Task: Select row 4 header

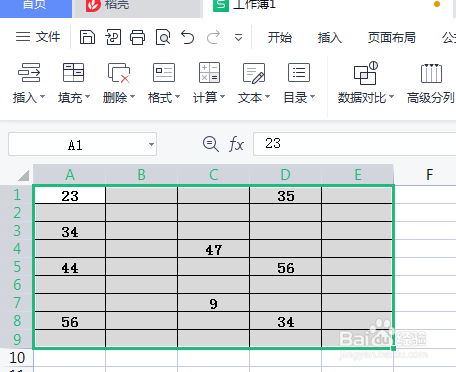Action: coord(17,249)
